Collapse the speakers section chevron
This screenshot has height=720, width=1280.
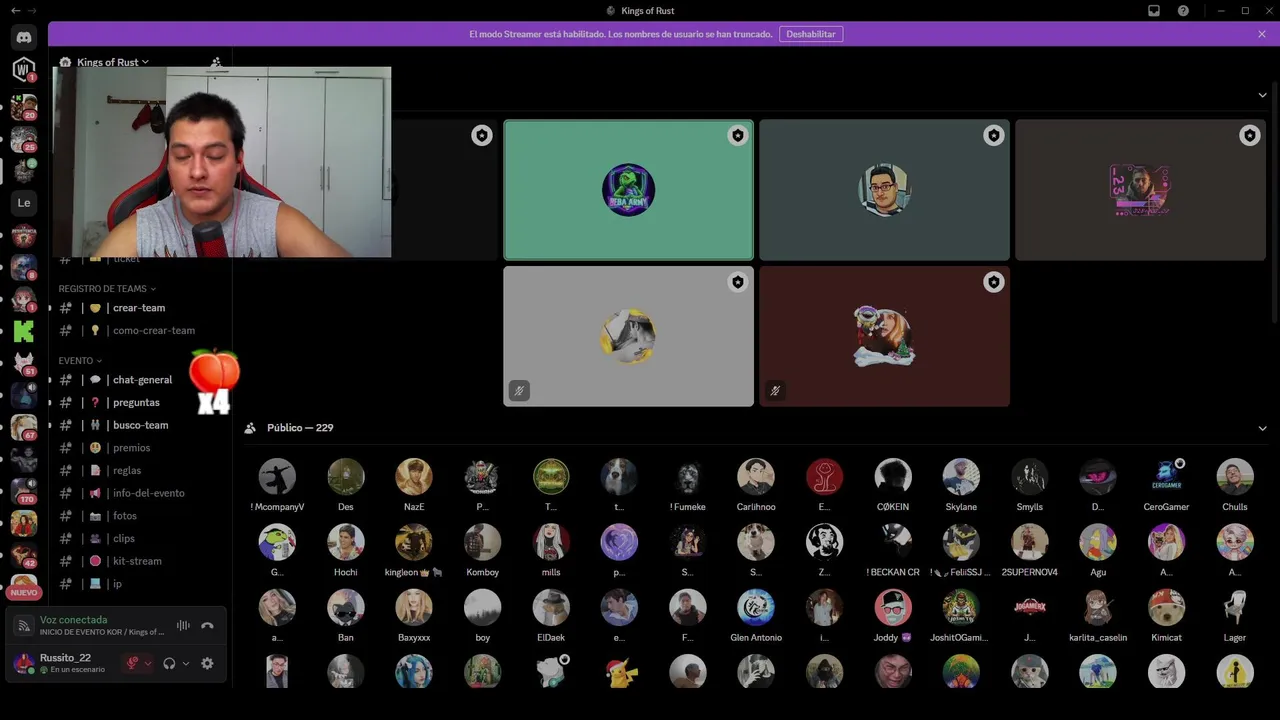[x=1262, y=95]
